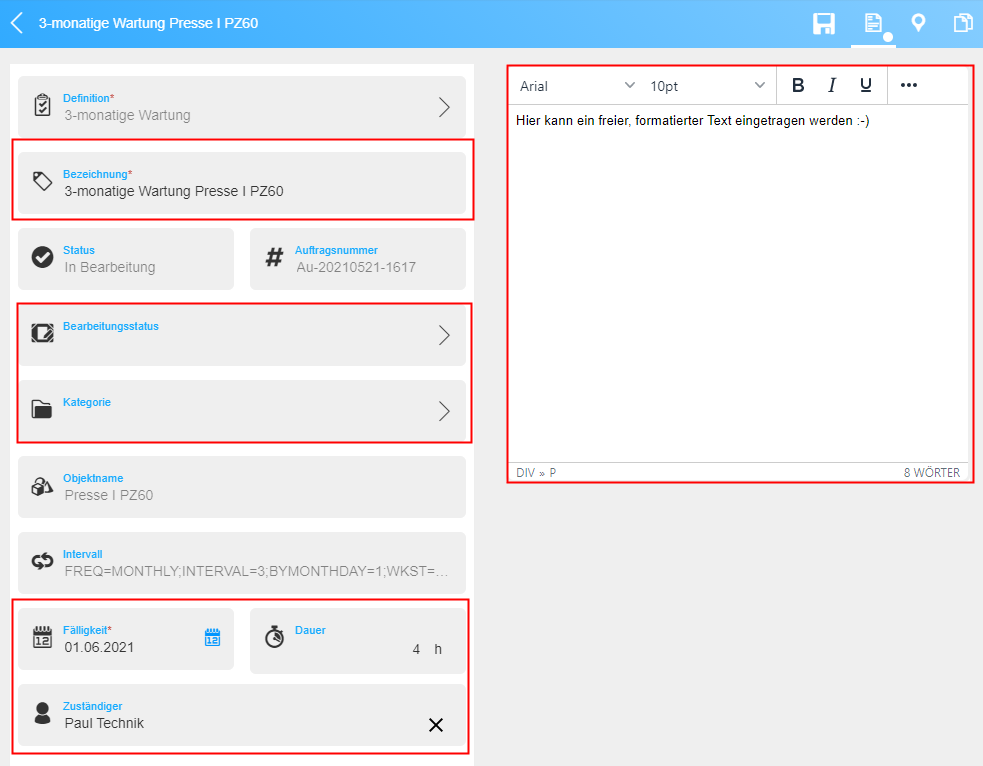Click the Definition clipboard icon
This screenshot has height=766, width=983.
[x=42, y=105]
